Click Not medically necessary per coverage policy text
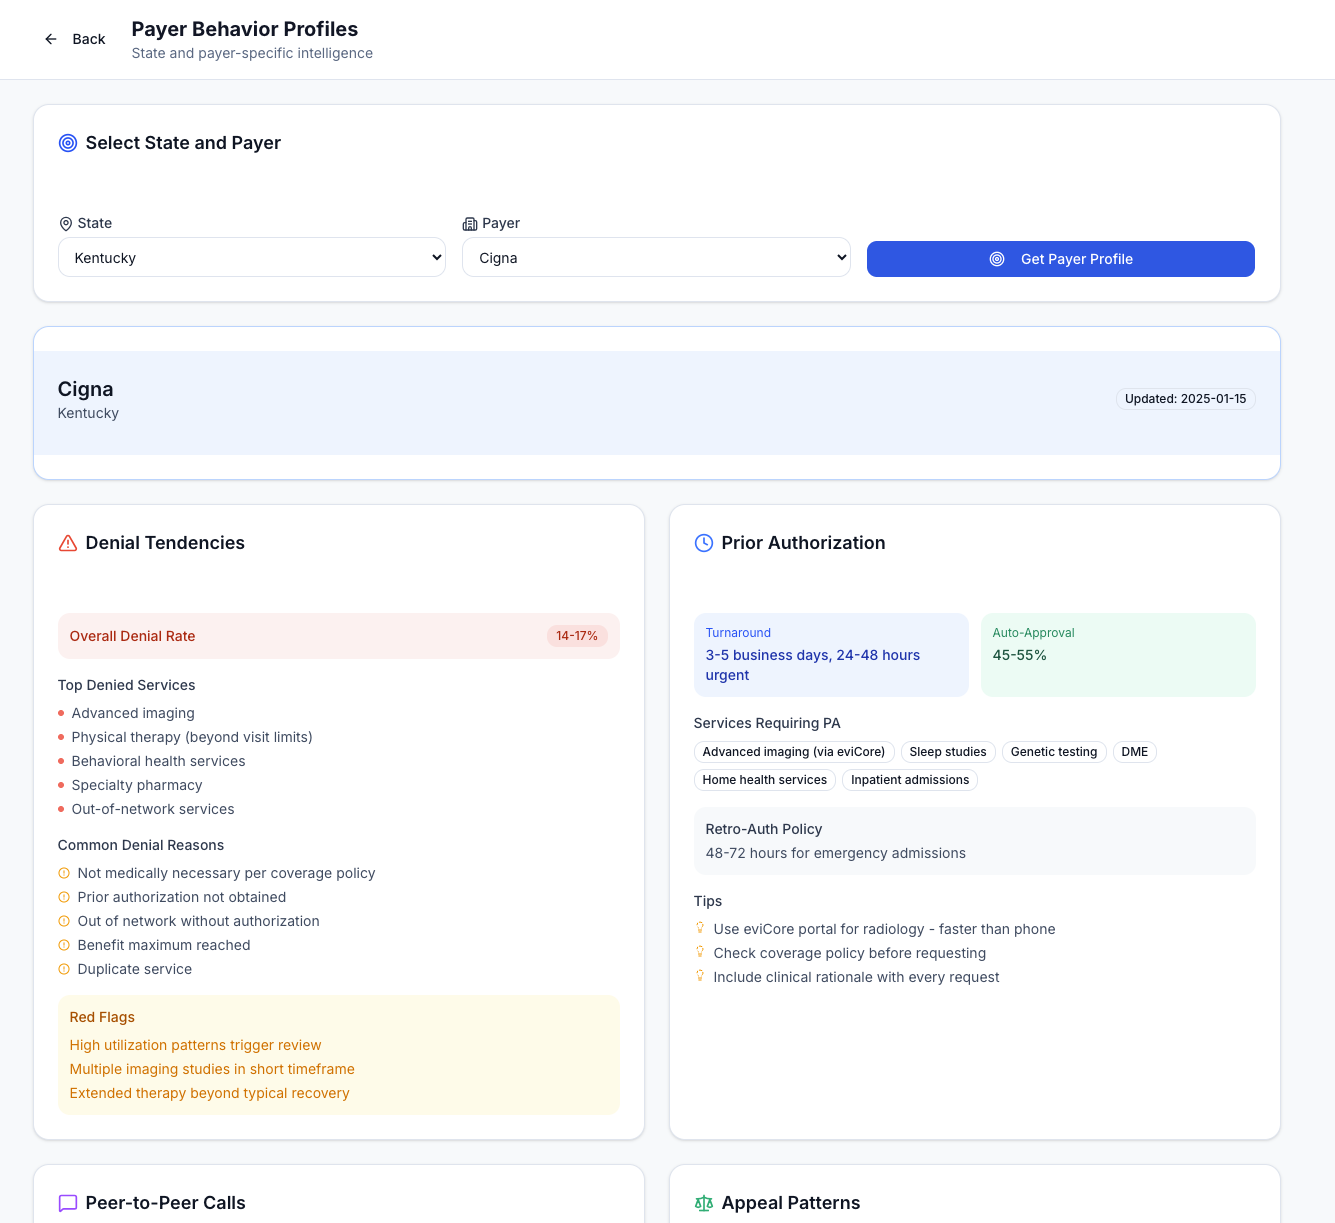 point(226,873)
